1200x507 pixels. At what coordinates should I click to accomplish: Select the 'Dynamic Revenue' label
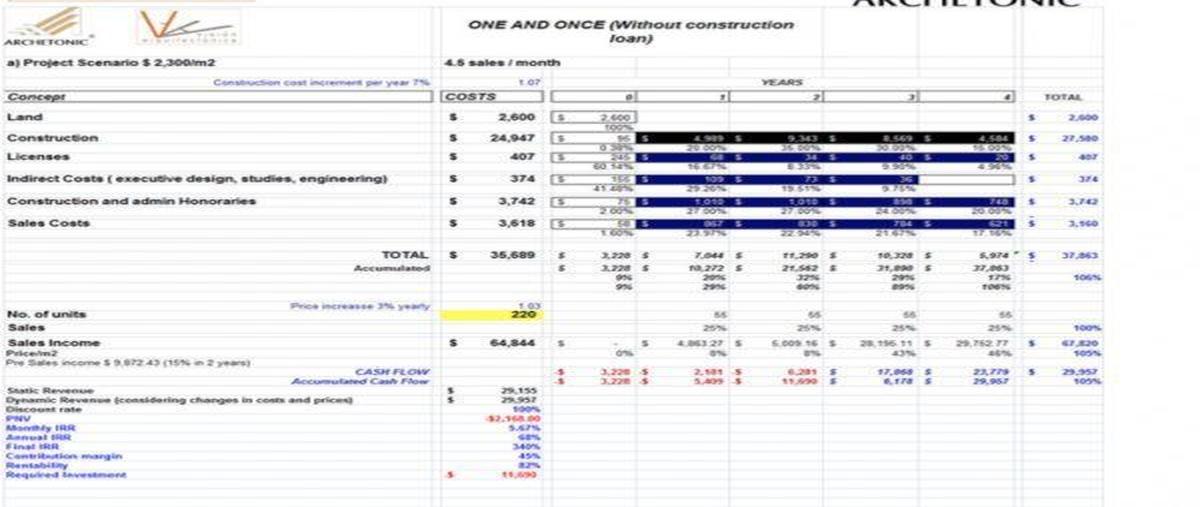(179, 400)
